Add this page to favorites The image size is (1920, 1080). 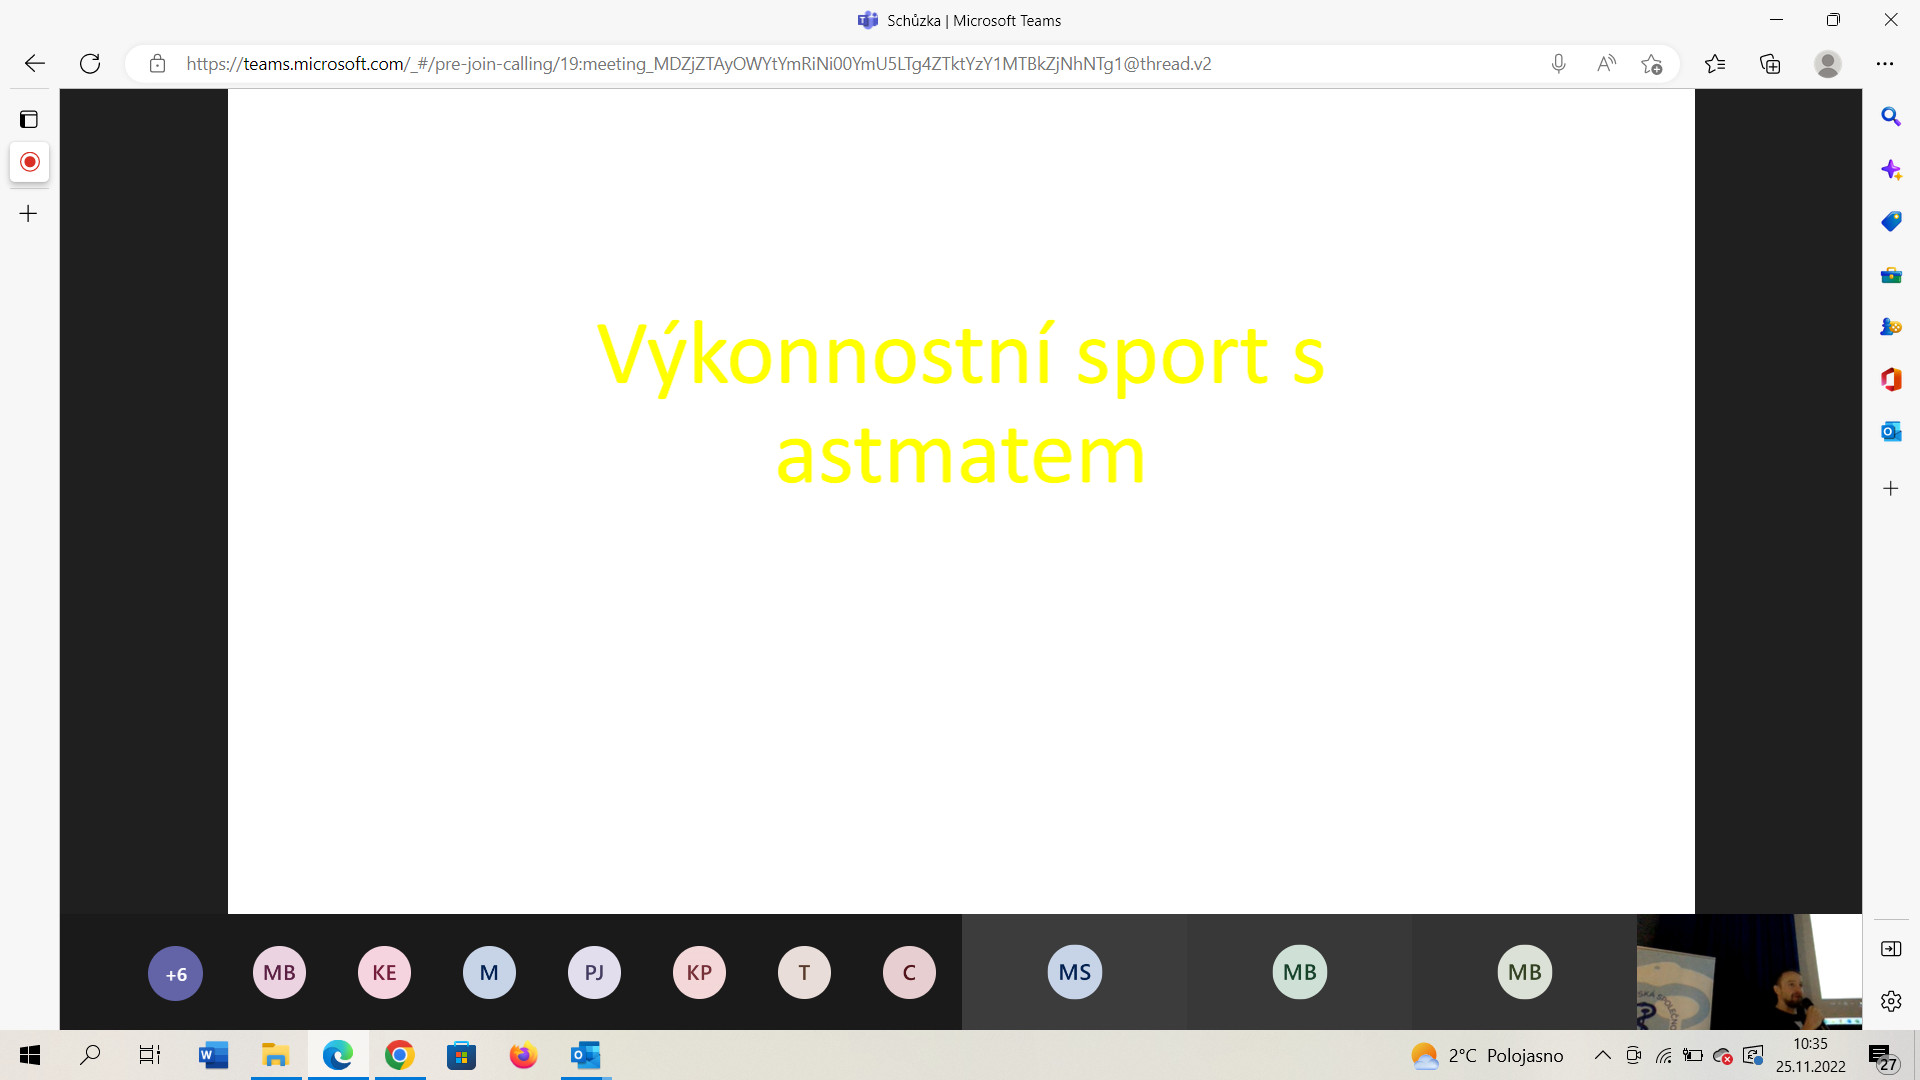(1652, 64)
